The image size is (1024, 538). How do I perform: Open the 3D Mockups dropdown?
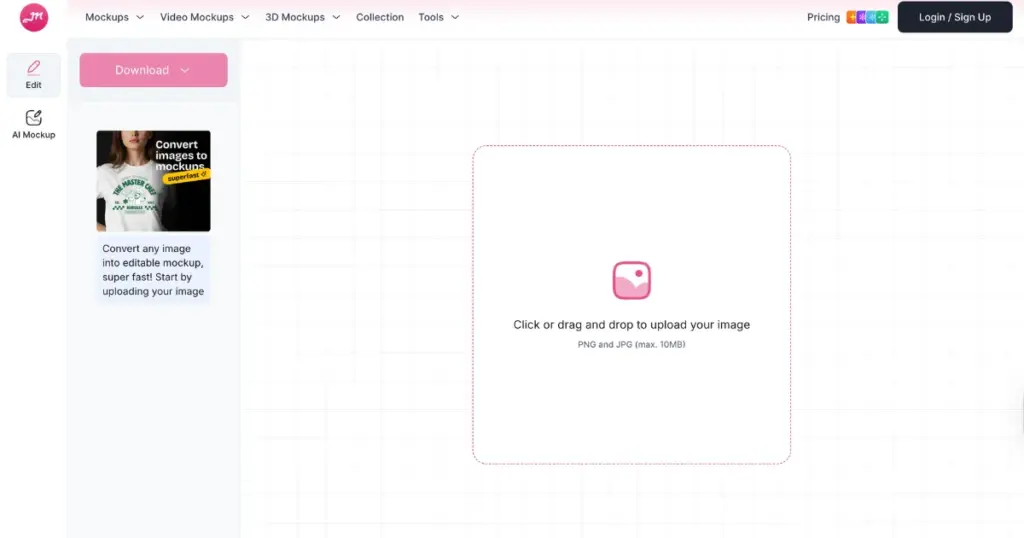[302, 17]
